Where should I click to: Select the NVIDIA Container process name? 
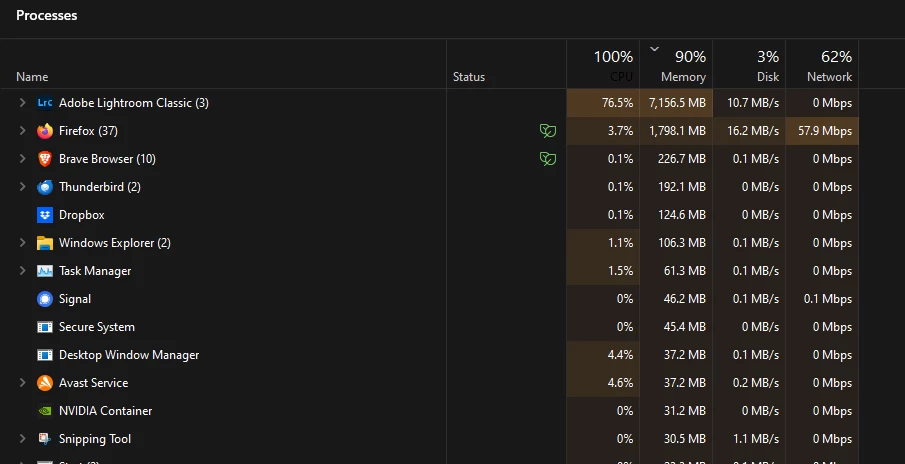click(x=106, y=411)
